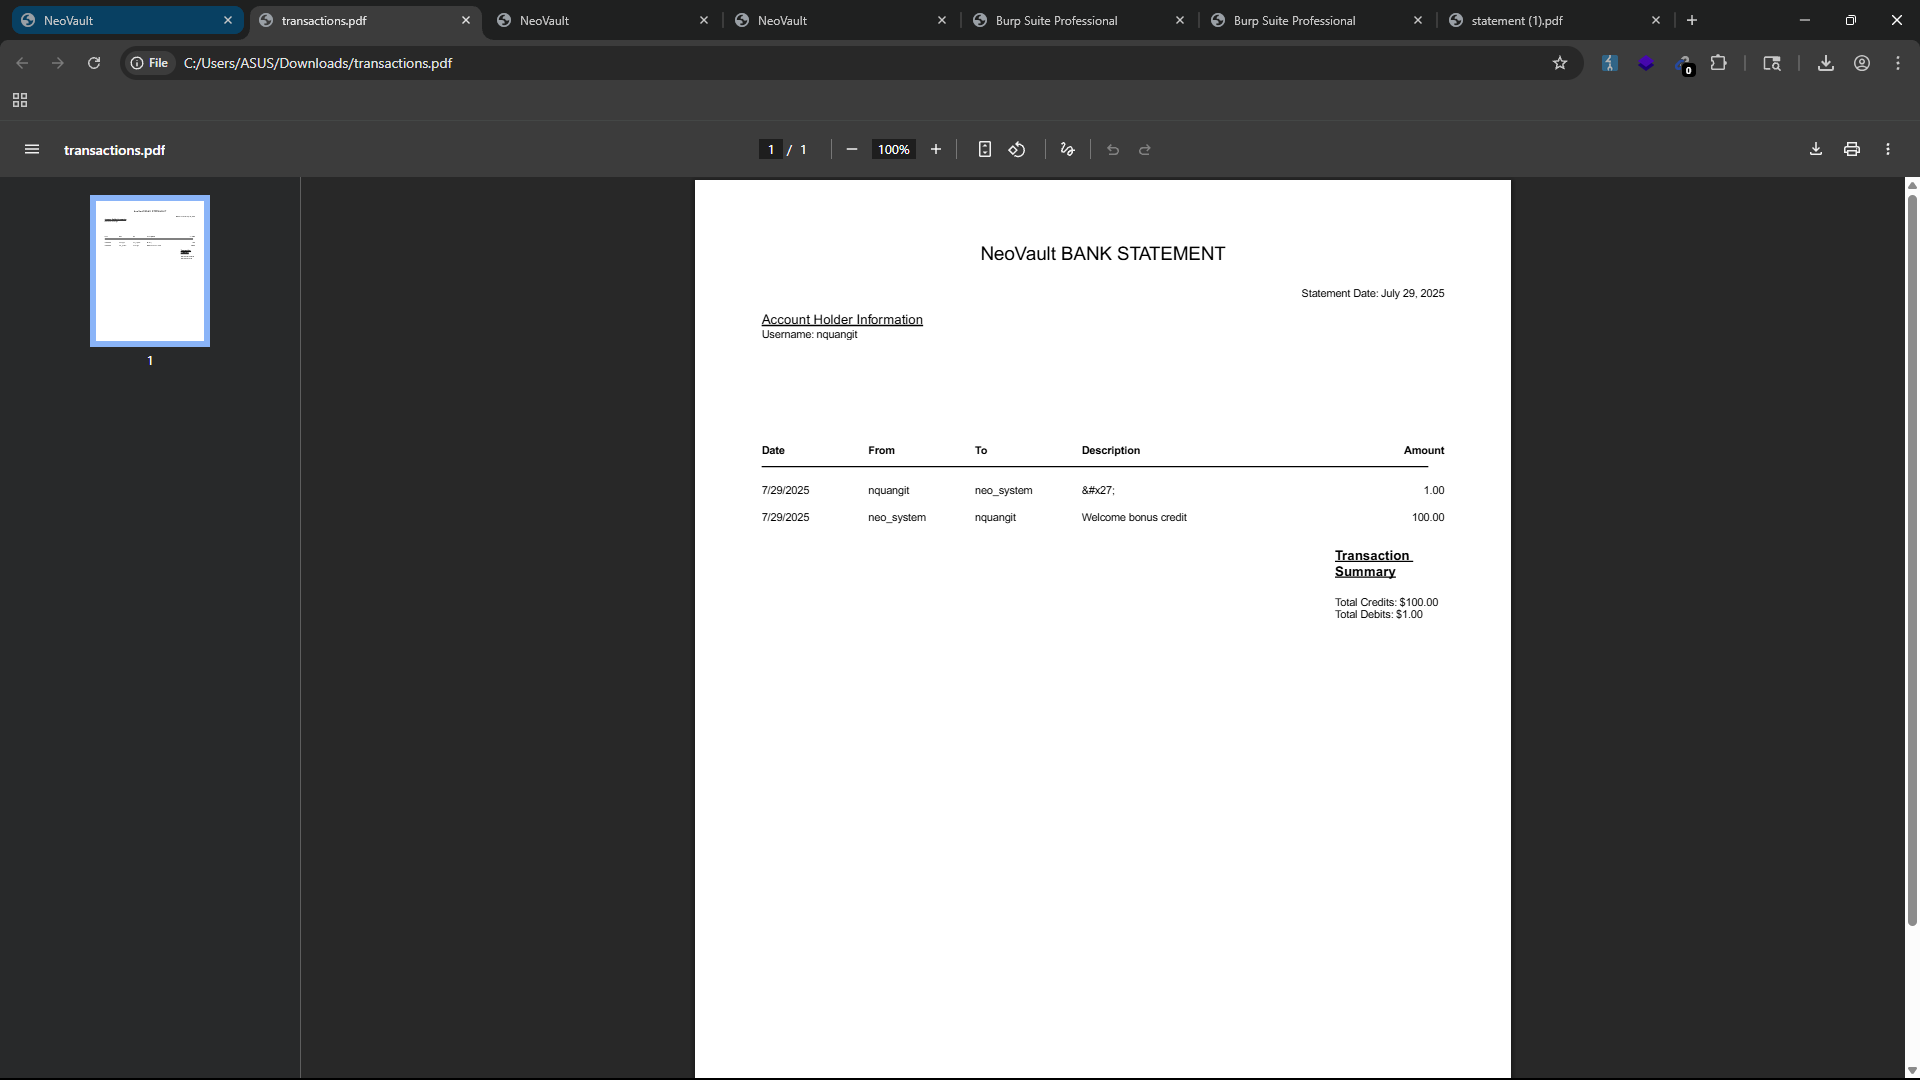View File site information chip
Viewport: 1920px width, 1080px height.
[x=149, y=63]
